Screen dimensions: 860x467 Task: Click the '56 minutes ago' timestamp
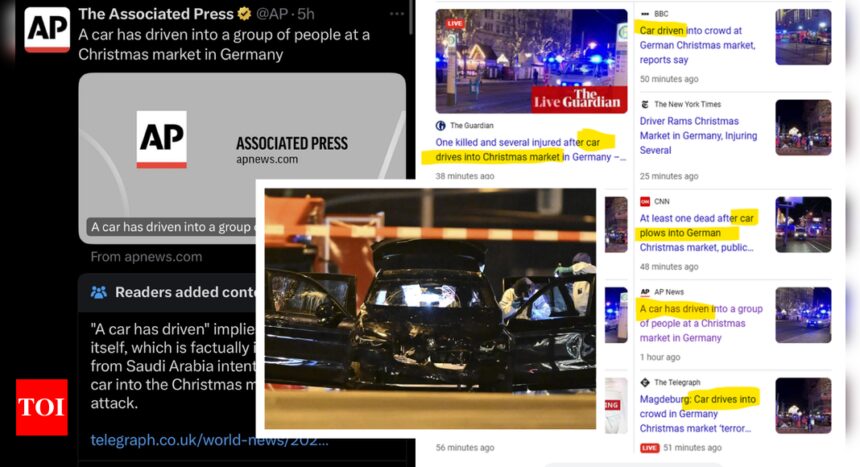pos(465,448)
